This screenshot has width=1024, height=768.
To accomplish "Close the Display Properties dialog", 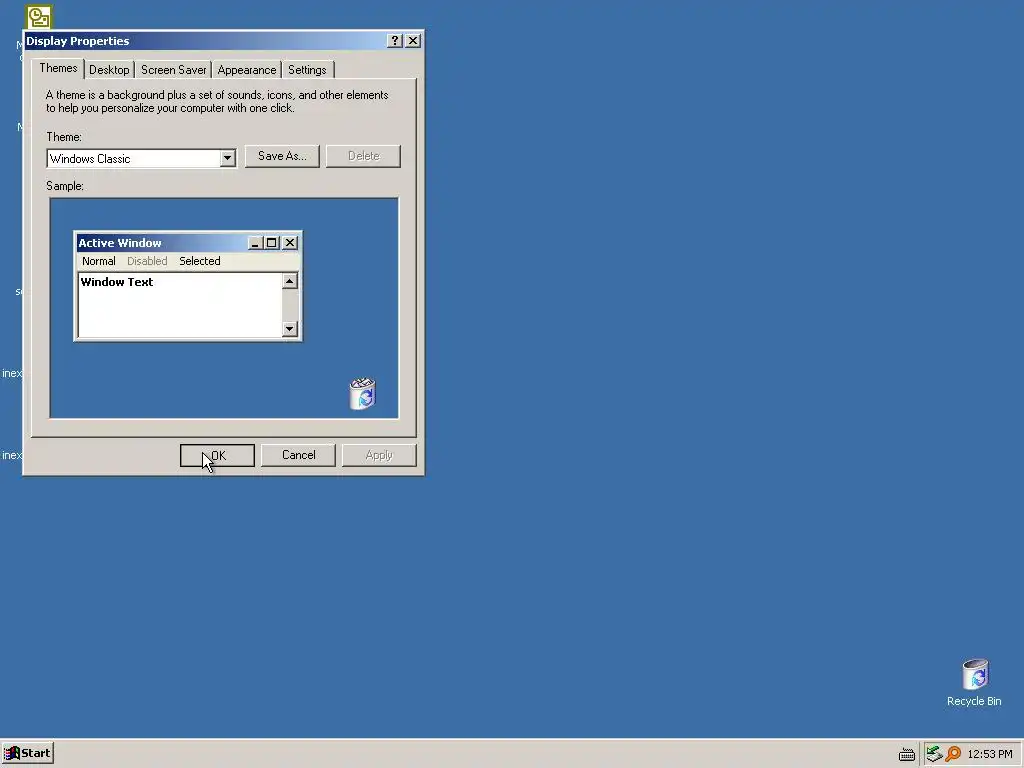I will click(413, 40).
